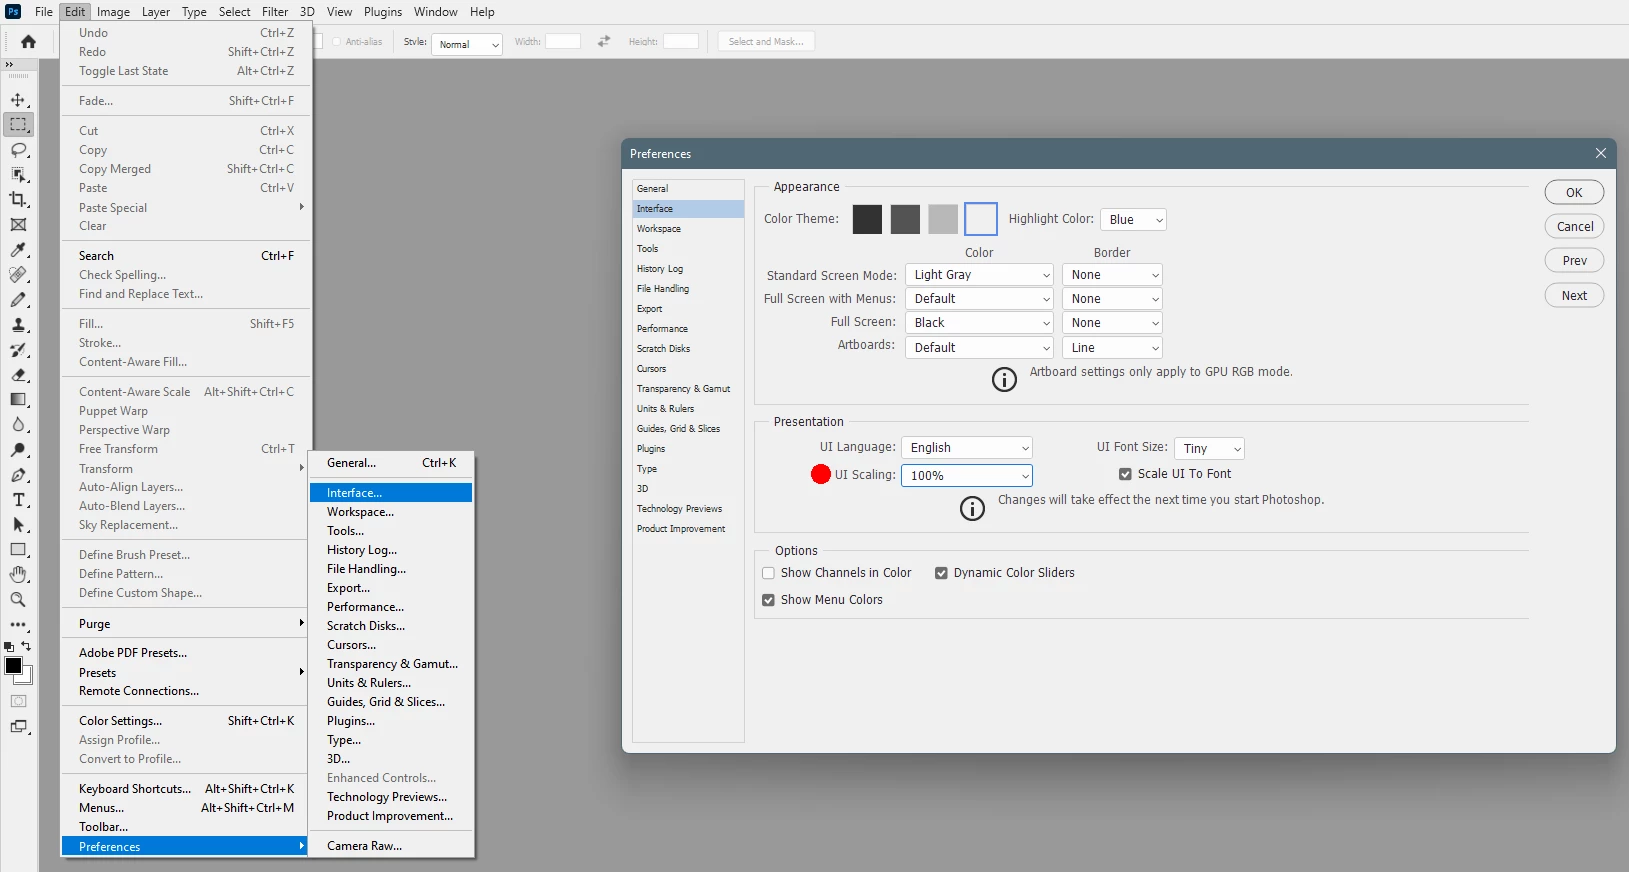Viewport: 1629px width, 872px height.
Task: Click the Next button
Action: point(1574,295)
